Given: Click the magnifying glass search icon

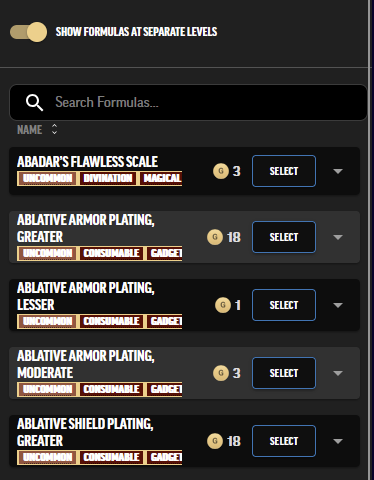Looking at the screenshot, I should pyautogui.click(x=34, y=102).
